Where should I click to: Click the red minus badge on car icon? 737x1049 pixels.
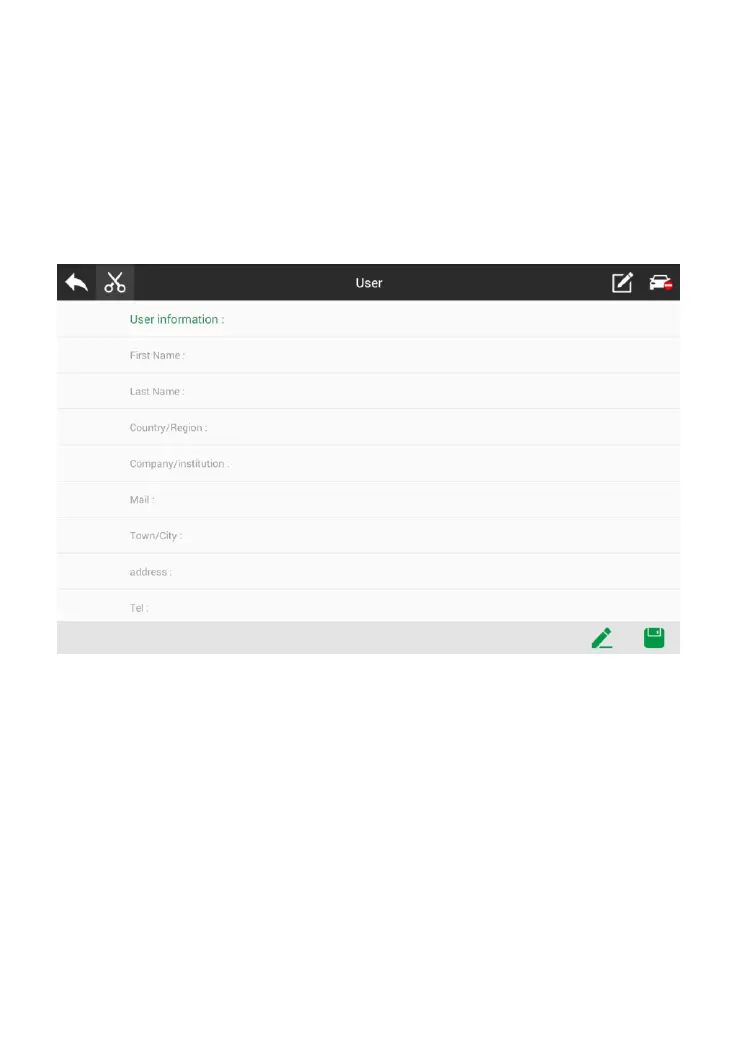[668, 286]
